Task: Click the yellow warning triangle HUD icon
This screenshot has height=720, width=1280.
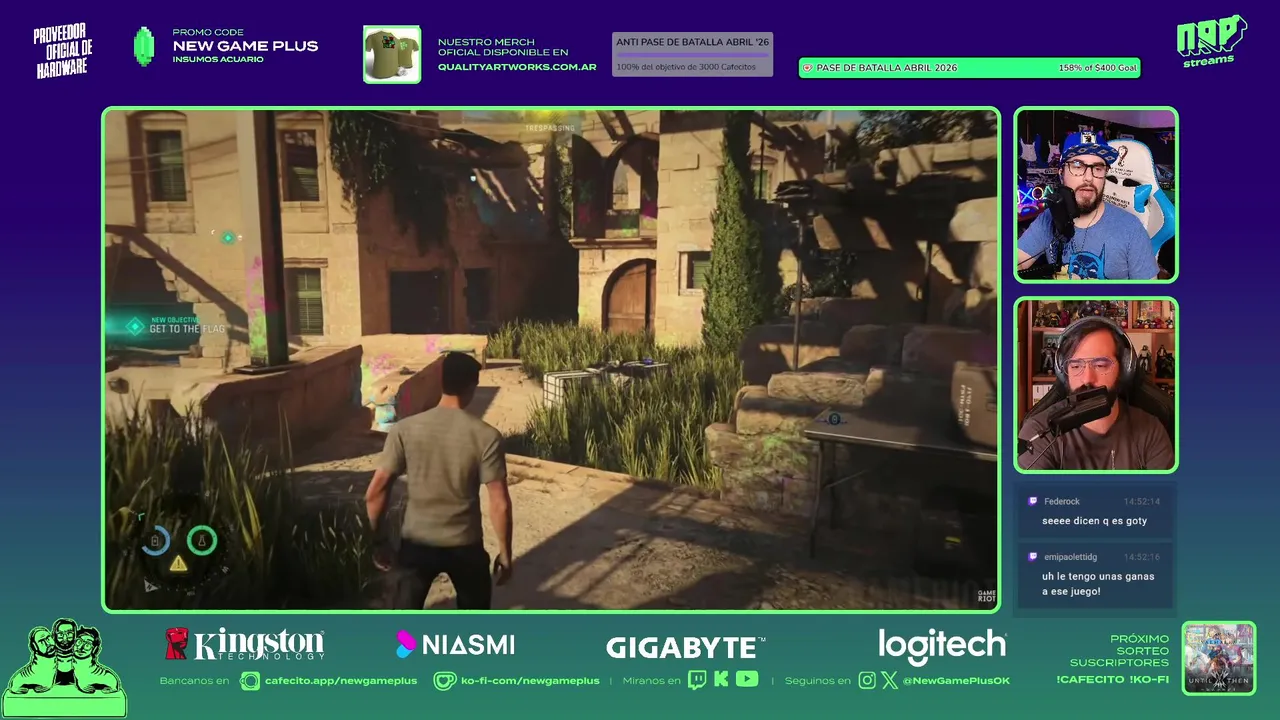Action: (178, 564)
